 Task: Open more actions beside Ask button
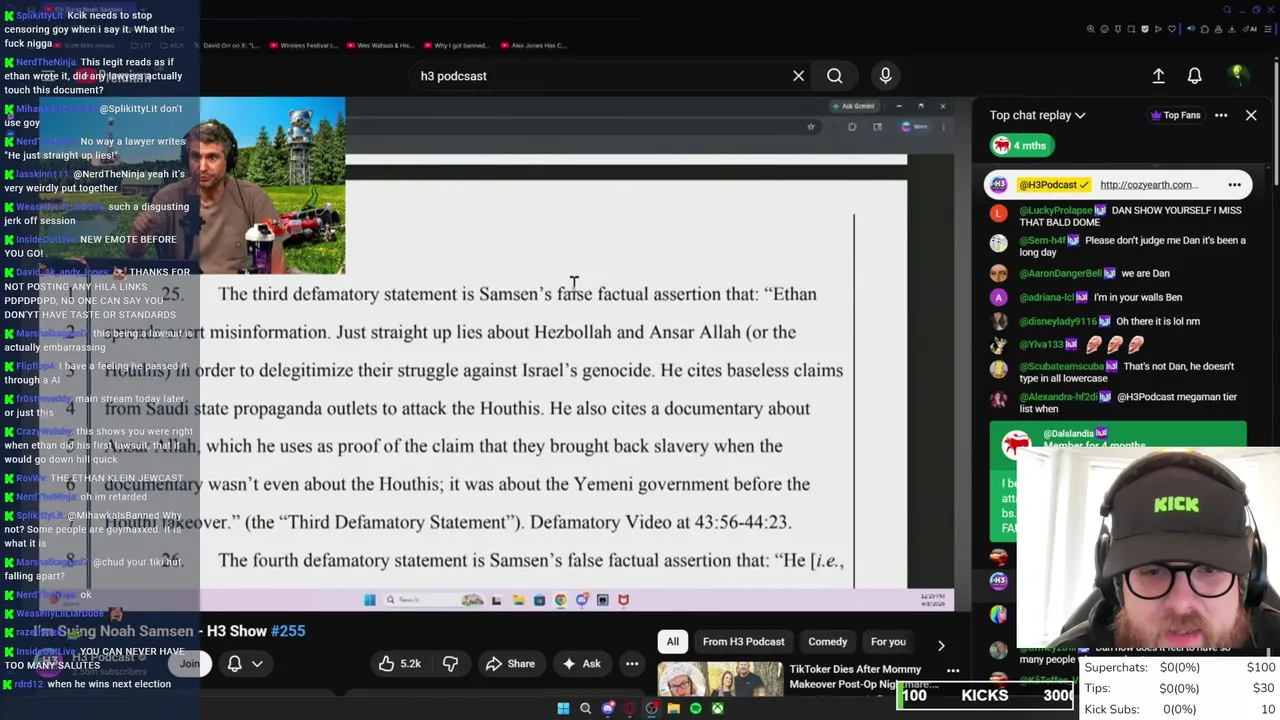point(632,663)
